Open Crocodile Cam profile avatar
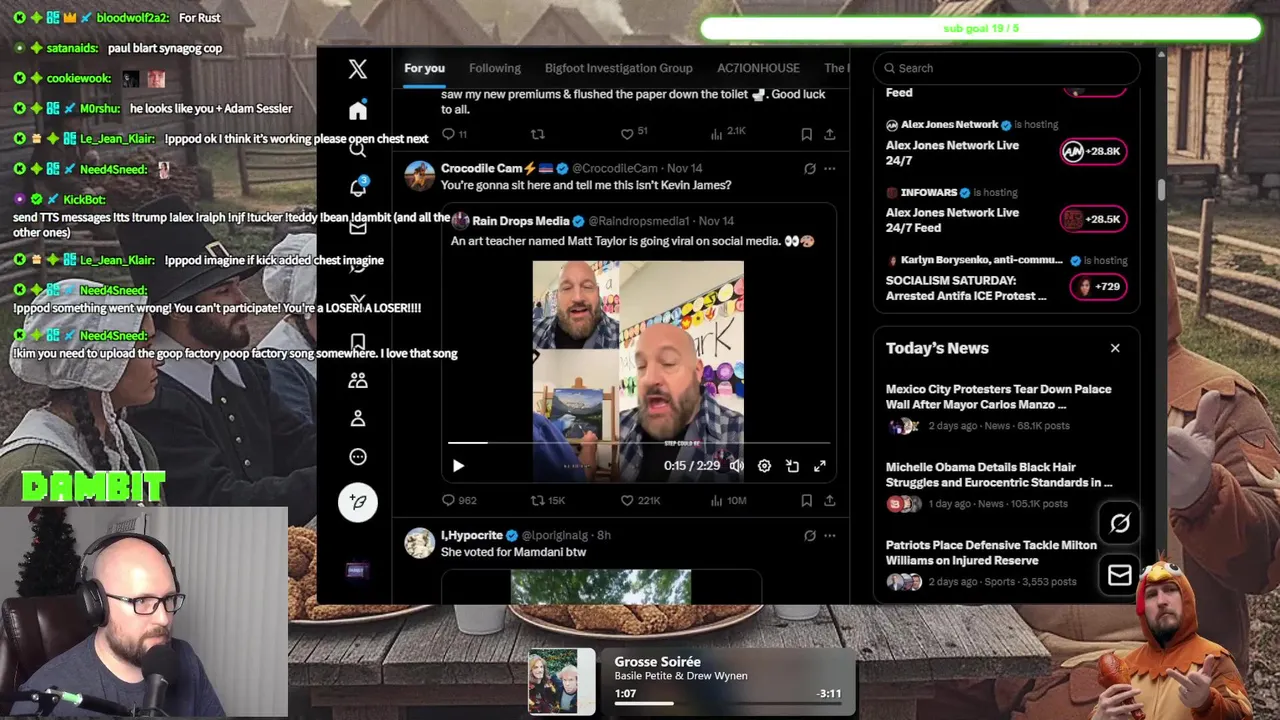 click(x=419, y=176)
